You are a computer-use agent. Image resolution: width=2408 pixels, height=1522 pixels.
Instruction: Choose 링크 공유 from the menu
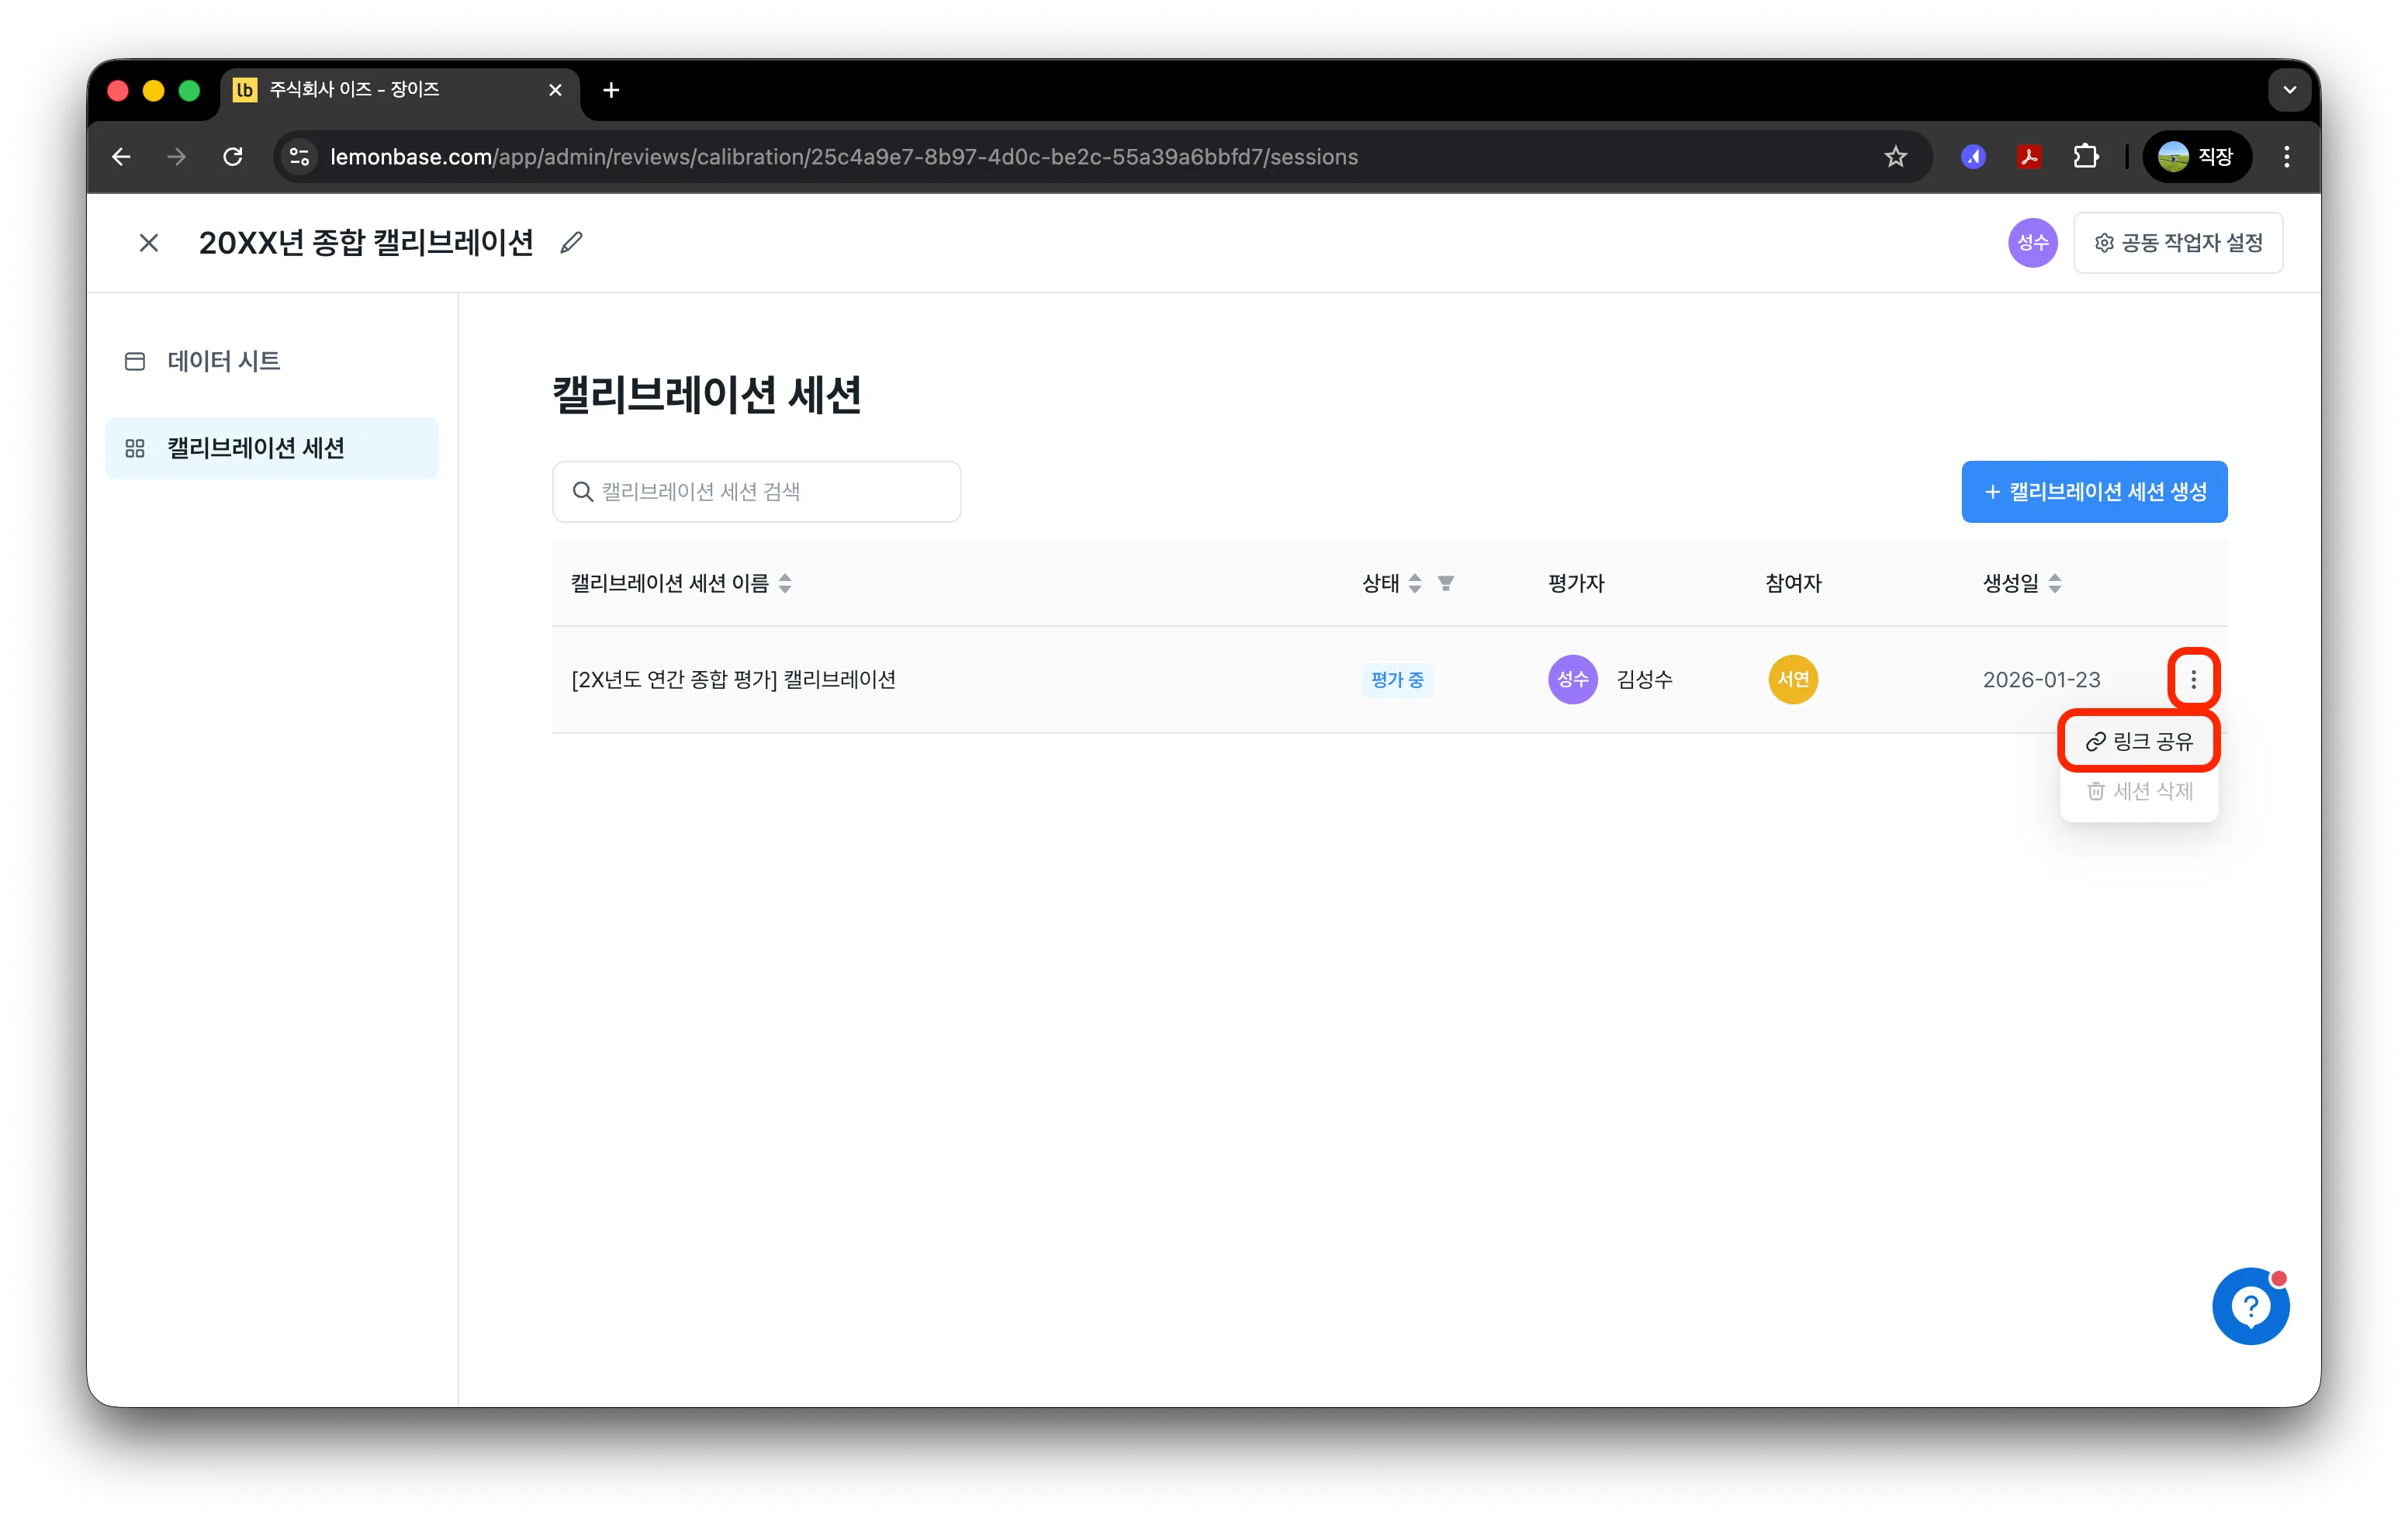coord(2139,742)
